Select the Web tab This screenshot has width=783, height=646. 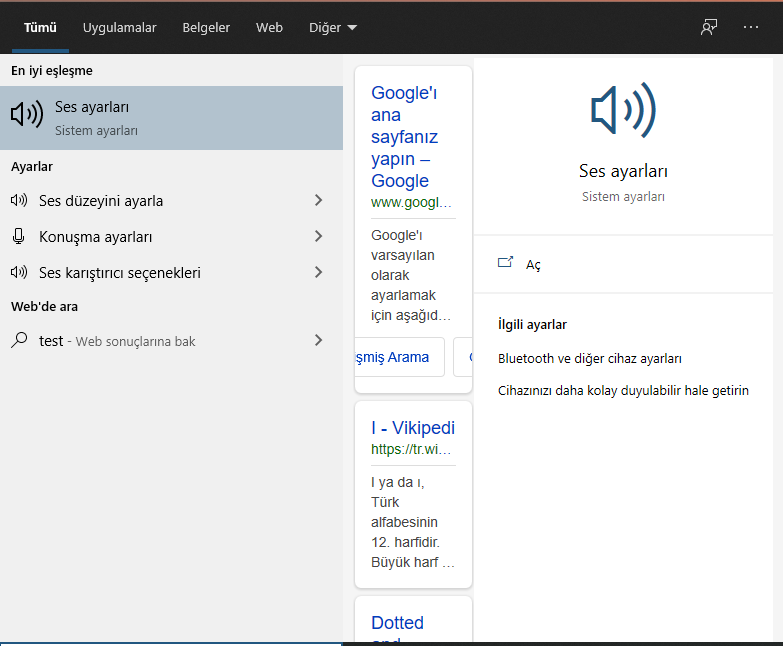tap(269, 28)
